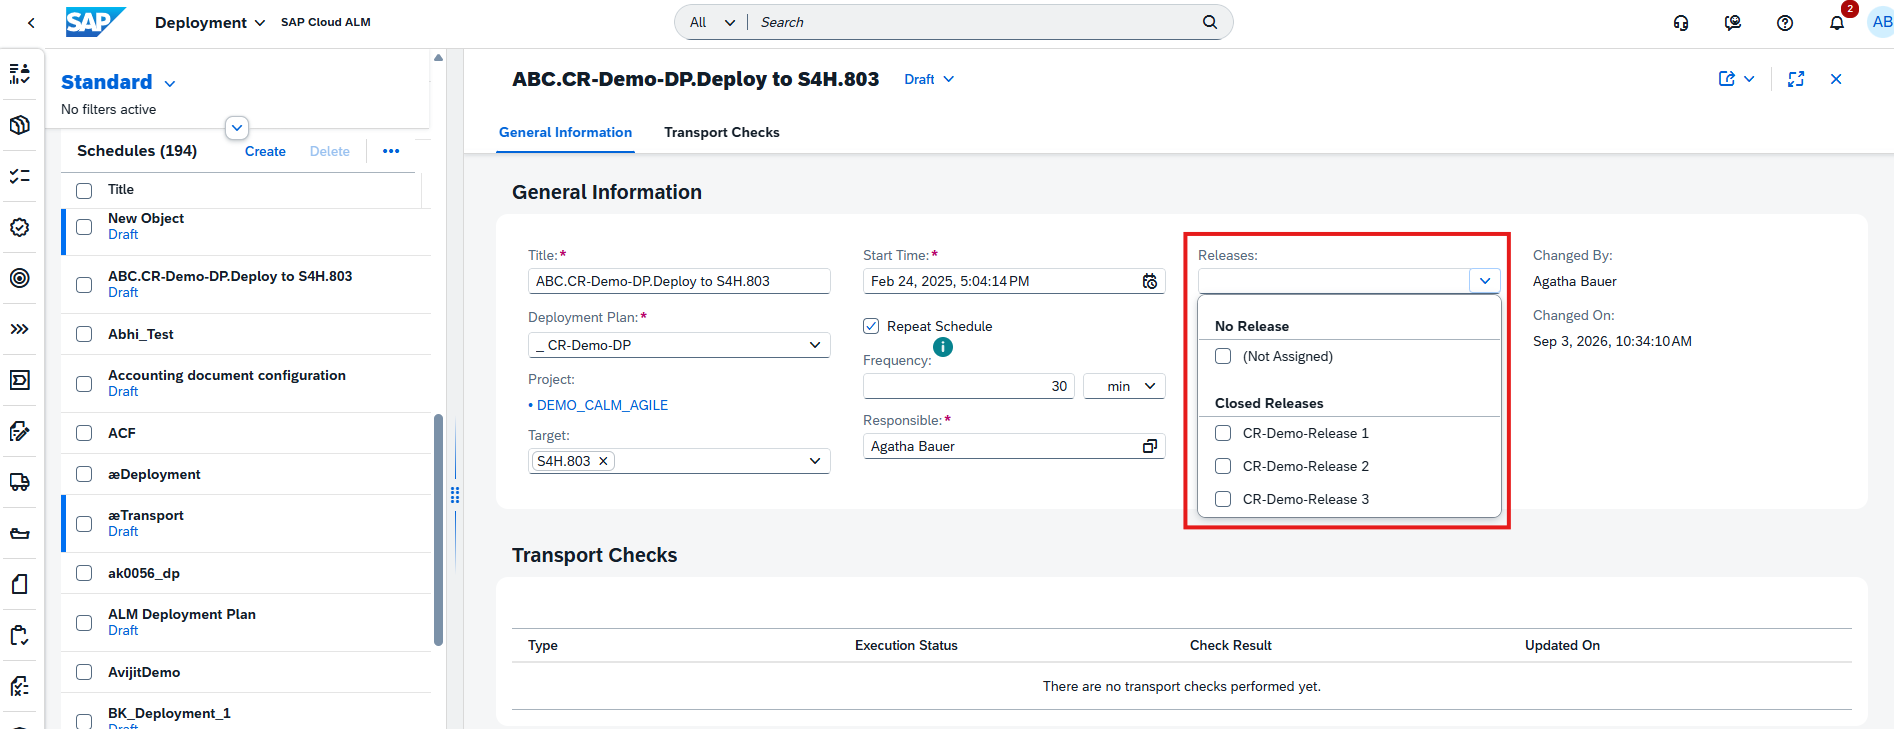This screenshot has width=1894, height=729.
Task: Sort by Execution Status column header
Action: (x=906, y=645)
